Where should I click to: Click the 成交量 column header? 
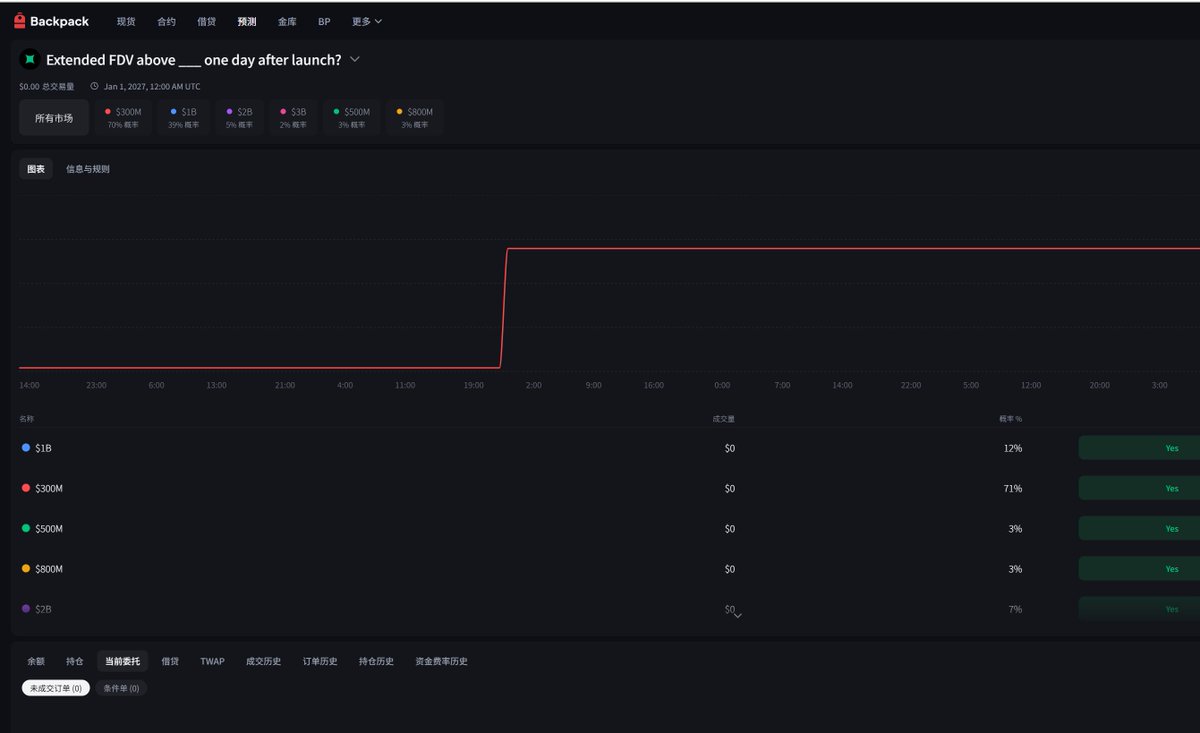click(724, 419)
